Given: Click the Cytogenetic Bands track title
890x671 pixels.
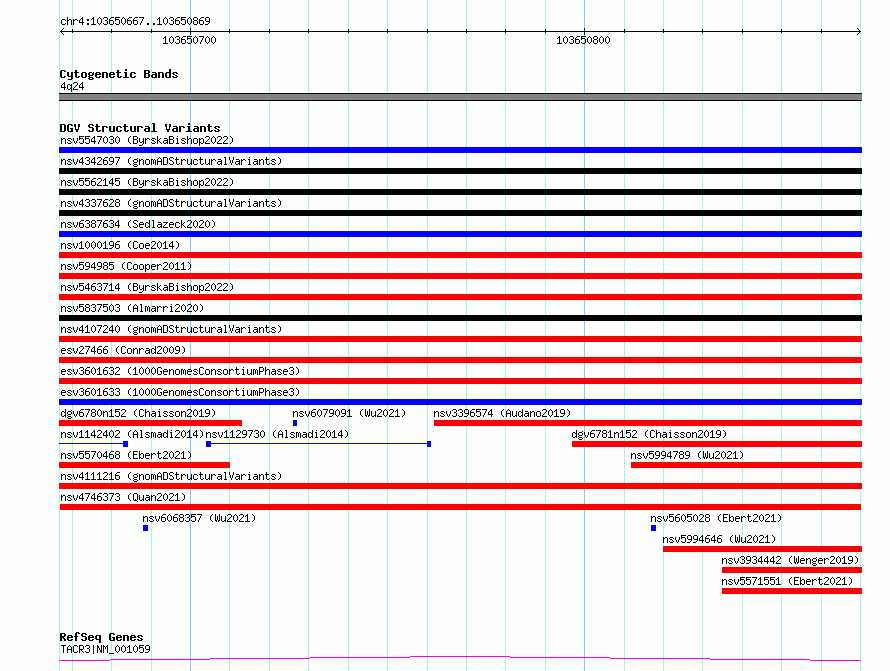Looking at the screenshot, I should point(119,74).
